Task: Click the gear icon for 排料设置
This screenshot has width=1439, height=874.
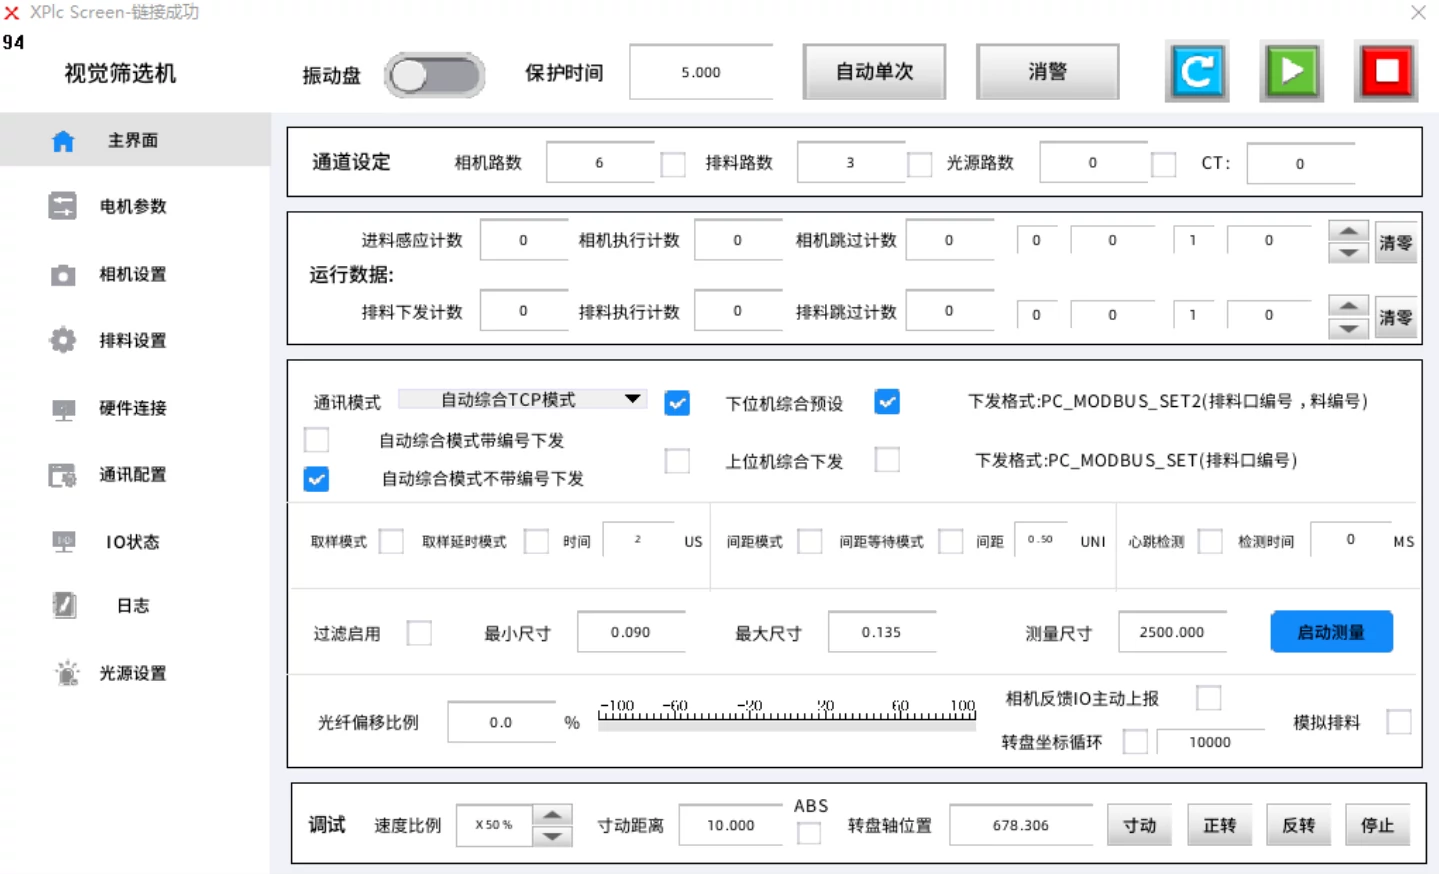Action: (x=63, y=340)
